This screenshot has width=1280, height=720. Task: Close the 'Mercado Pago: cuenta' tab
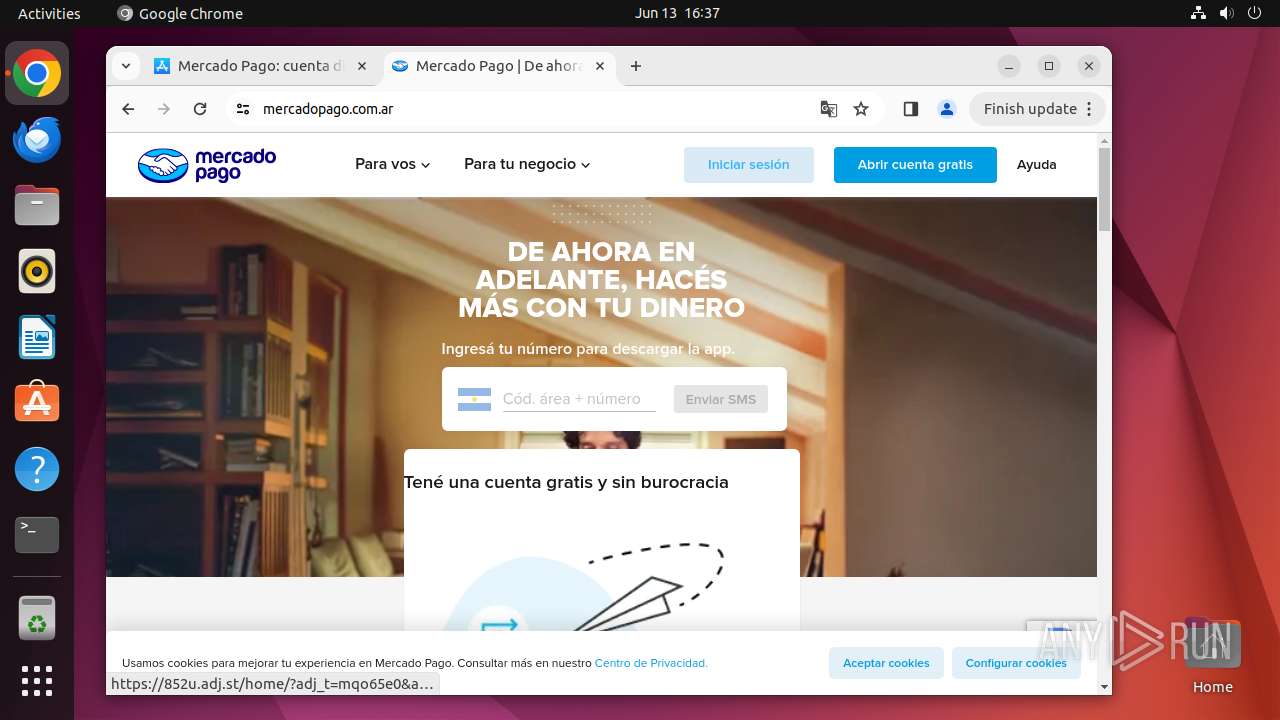362,66
